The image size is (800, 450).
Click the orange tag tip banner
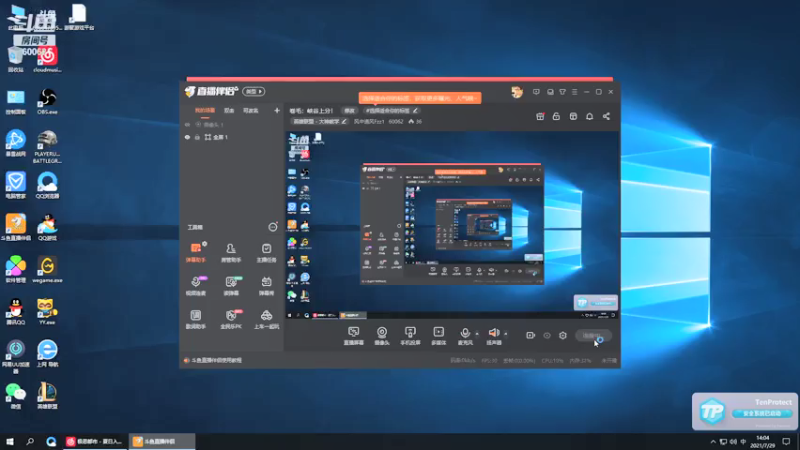click(x=419, y=97)
